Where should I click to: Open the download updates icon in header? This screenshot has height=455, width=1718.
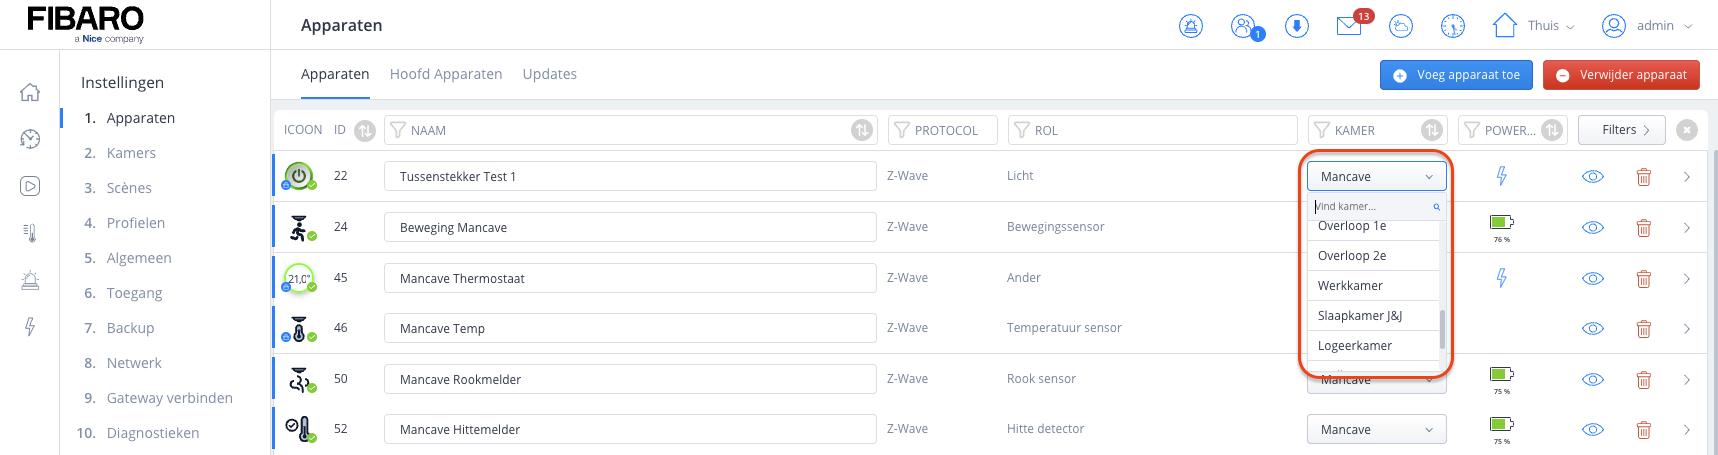click(1297, 26)
